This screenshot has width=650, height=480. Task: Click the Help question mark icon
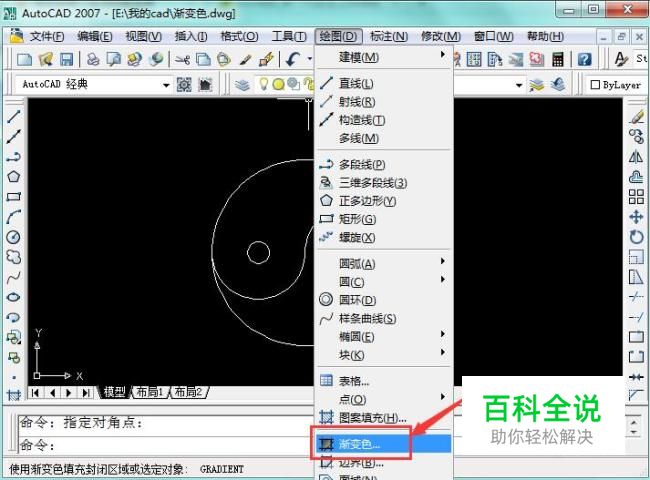tap(584, 60)
